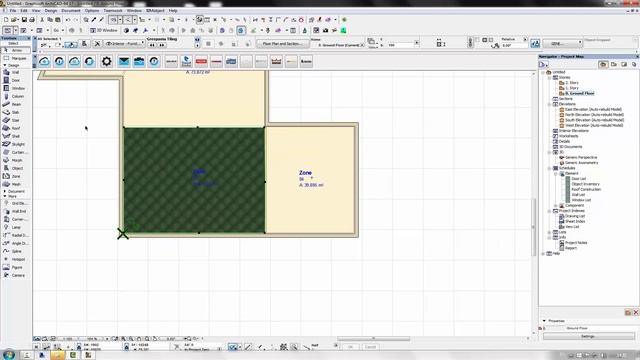Image resolution: width=640 pixels, height=360 pixels.
Task: Click the horizontal scrollbar below the floor plan
Action: point(373,339)
